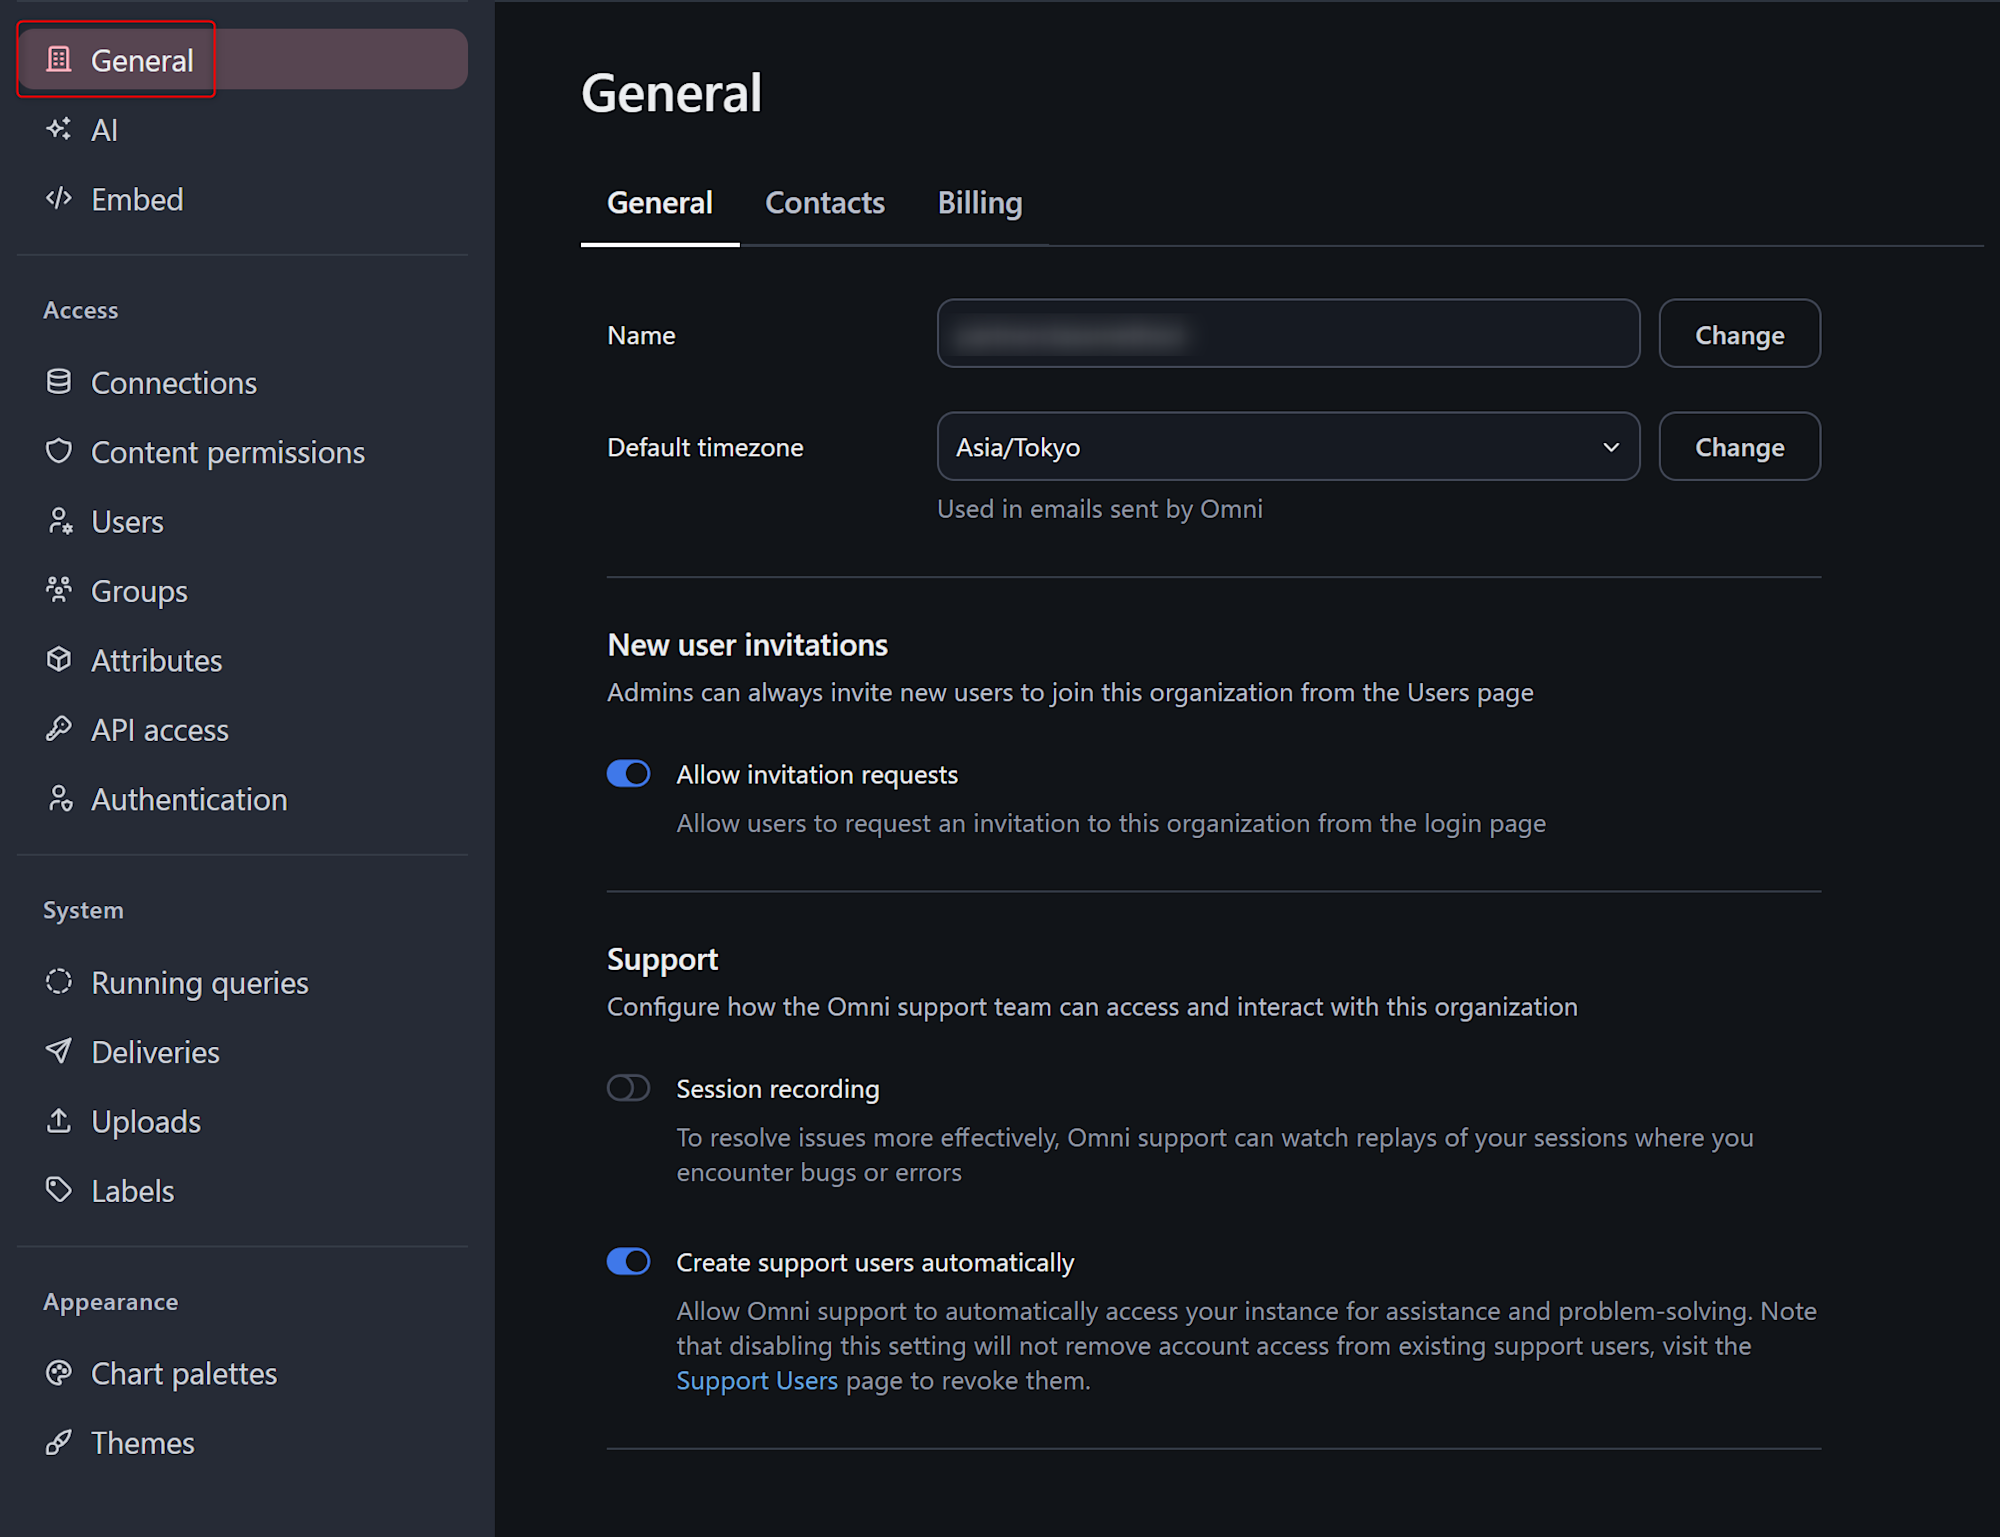This screenshot has height=1537, width=2000.
Task: Click the Uploads arrow icon
Action: coord(59,1121)
